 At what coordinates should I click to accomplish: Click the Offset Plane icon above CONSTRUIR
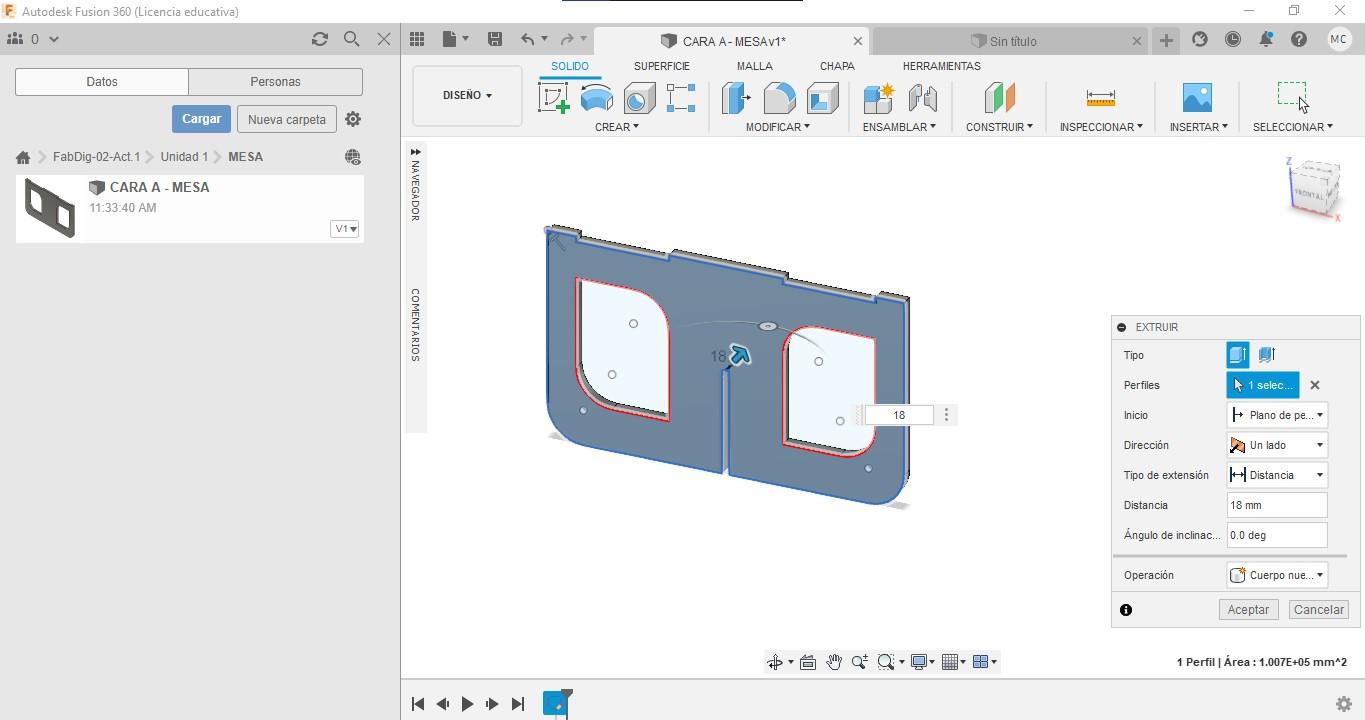click(x=999, y=98)
